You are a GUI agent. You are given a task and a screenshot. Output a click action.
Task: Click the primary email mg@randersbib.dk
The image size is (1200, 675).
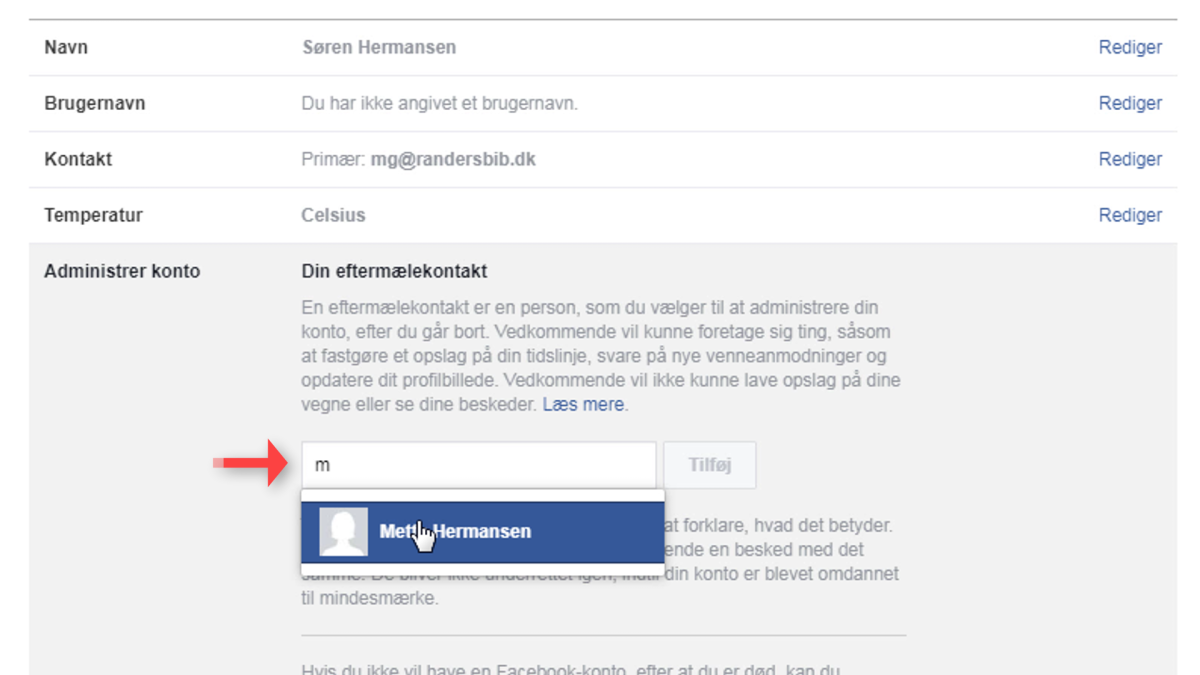click(453, 159)
